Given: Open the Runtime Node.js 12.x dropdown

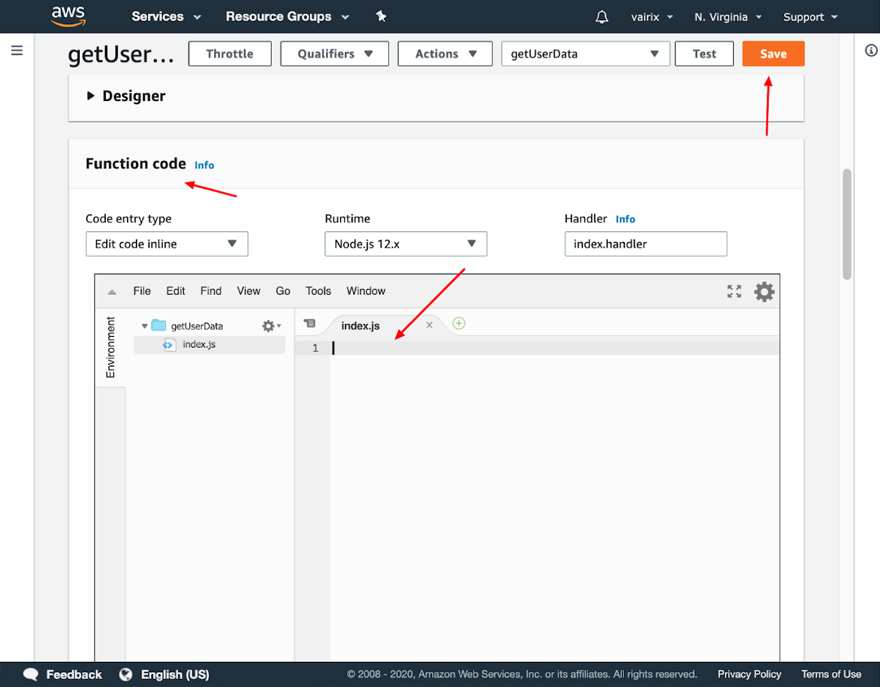Looking at the screenshot, I should pos(406,244).
